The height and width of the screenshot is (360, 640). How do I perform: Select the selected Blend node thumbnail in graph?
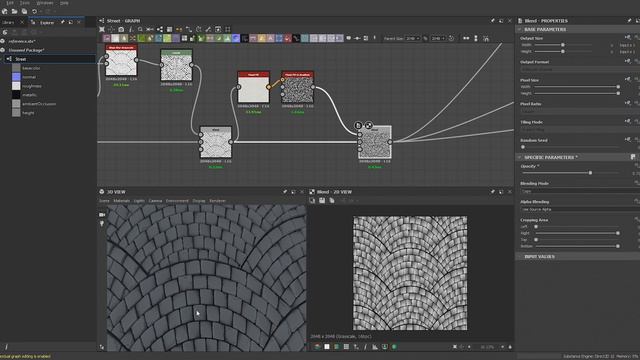tap(375, 142)
